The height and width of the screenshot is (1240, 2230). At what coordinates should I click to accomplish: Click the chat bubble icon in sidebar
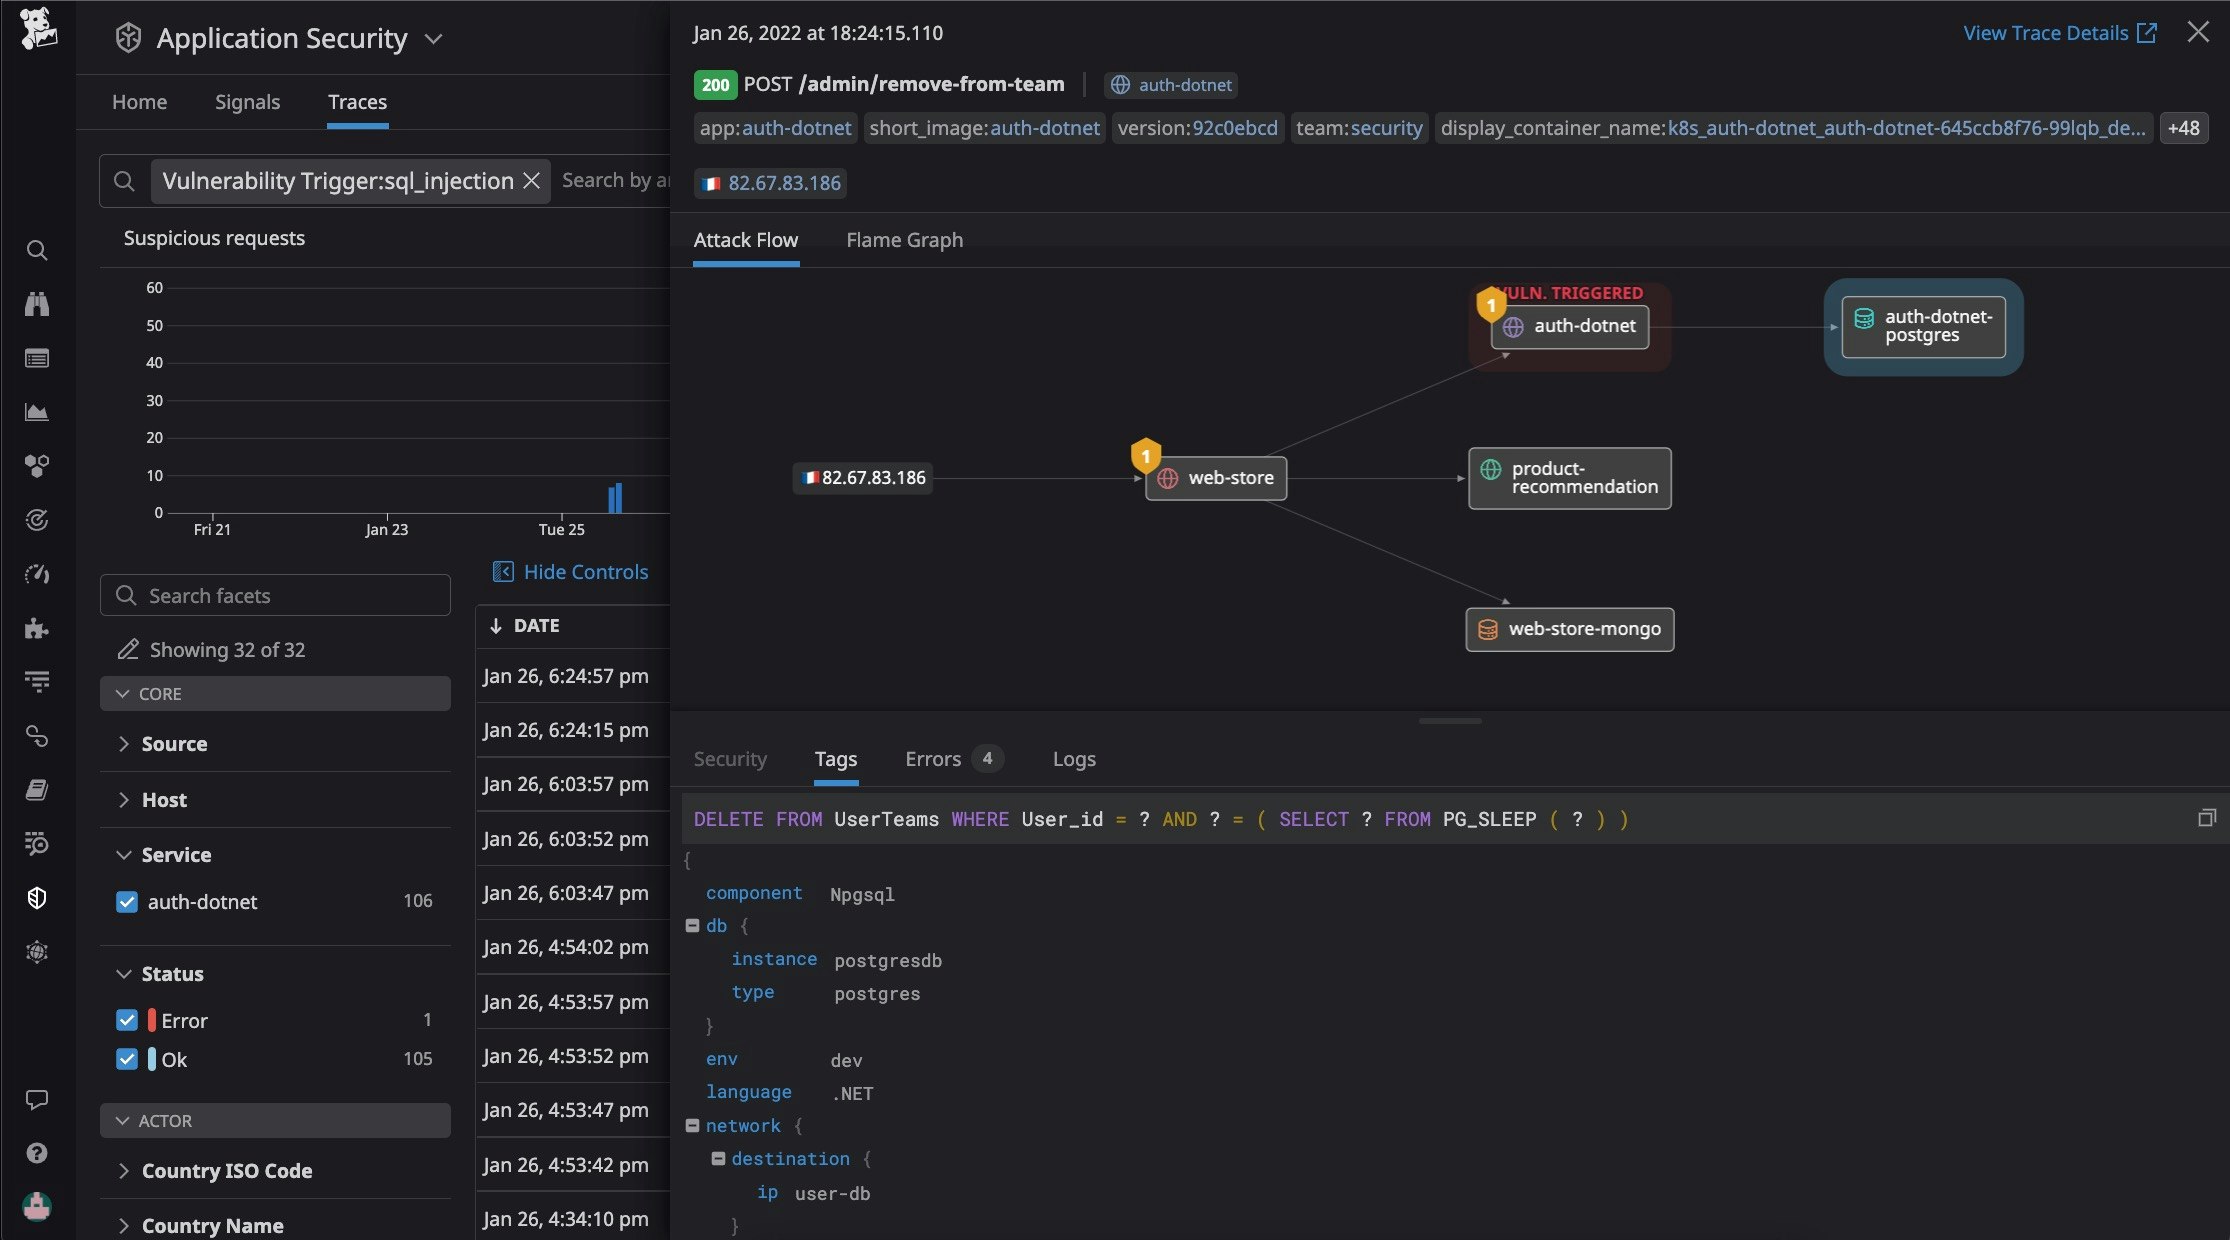37,1099
